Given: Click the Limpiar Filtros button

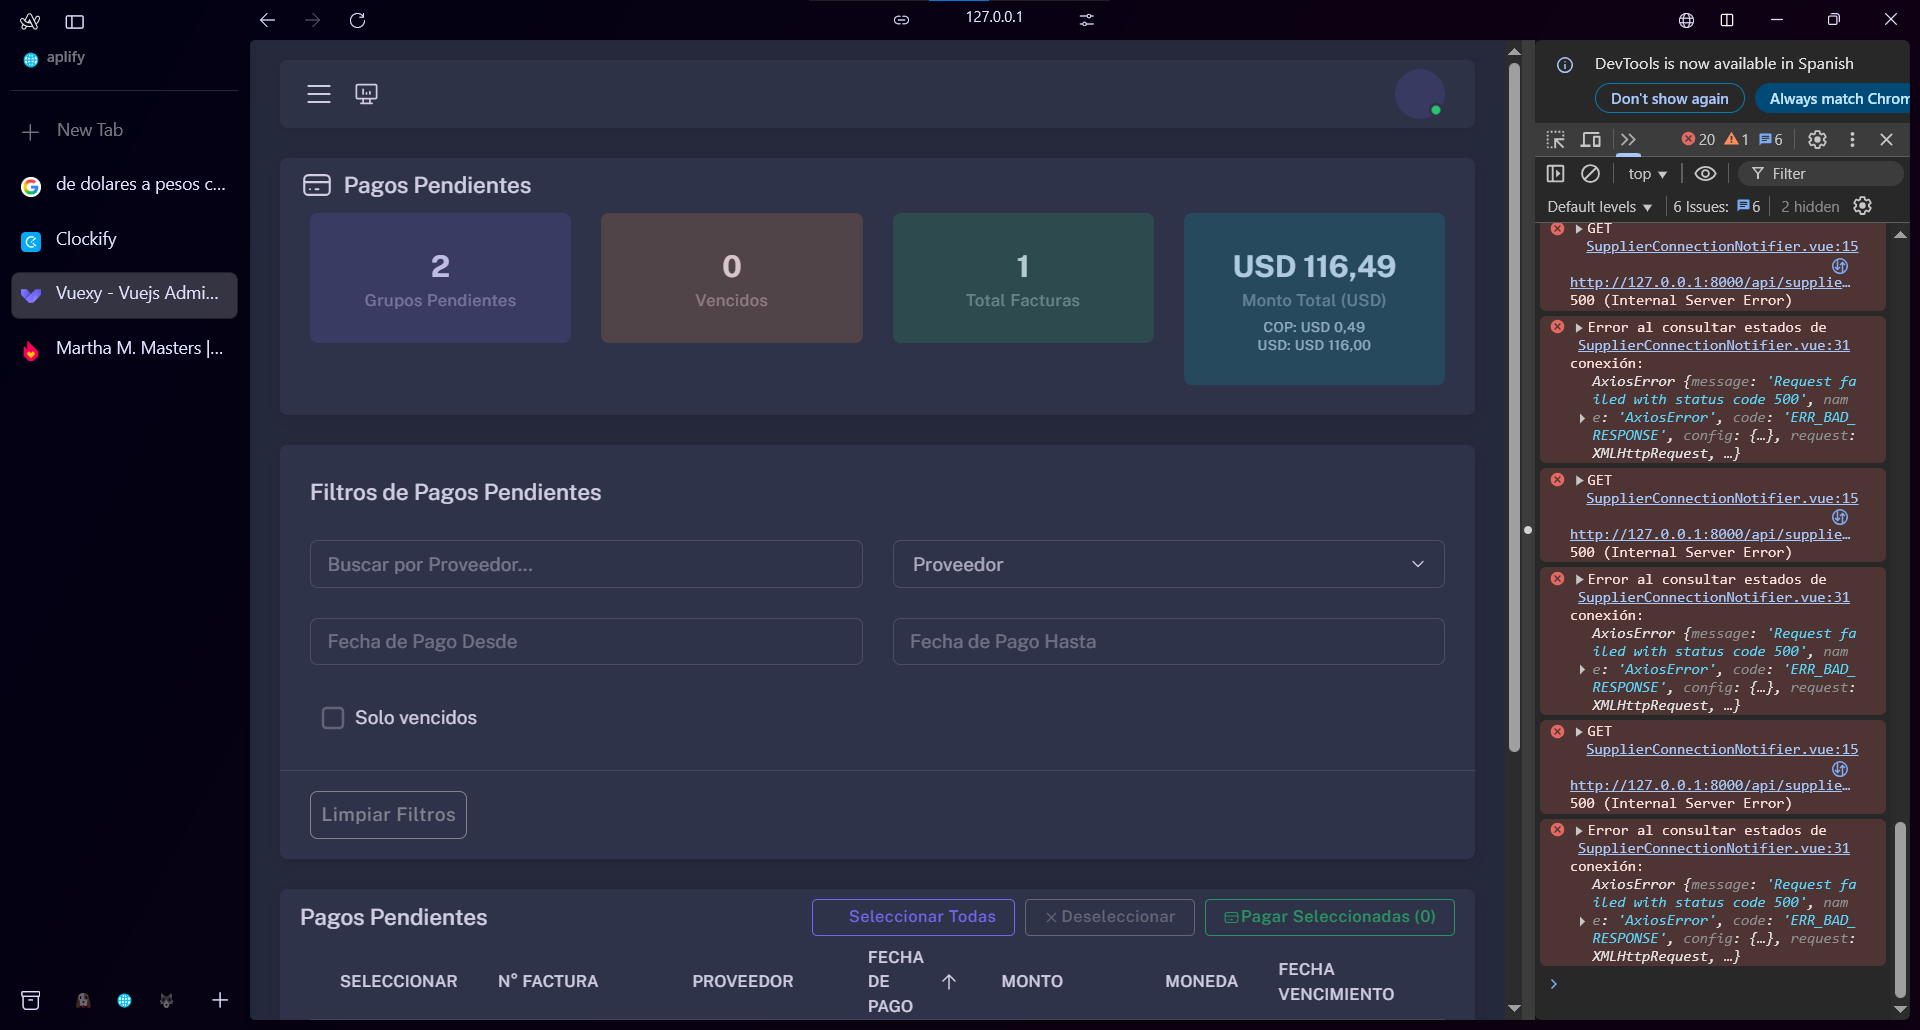Looking at the screenshot, I should [x=388, y=815].
